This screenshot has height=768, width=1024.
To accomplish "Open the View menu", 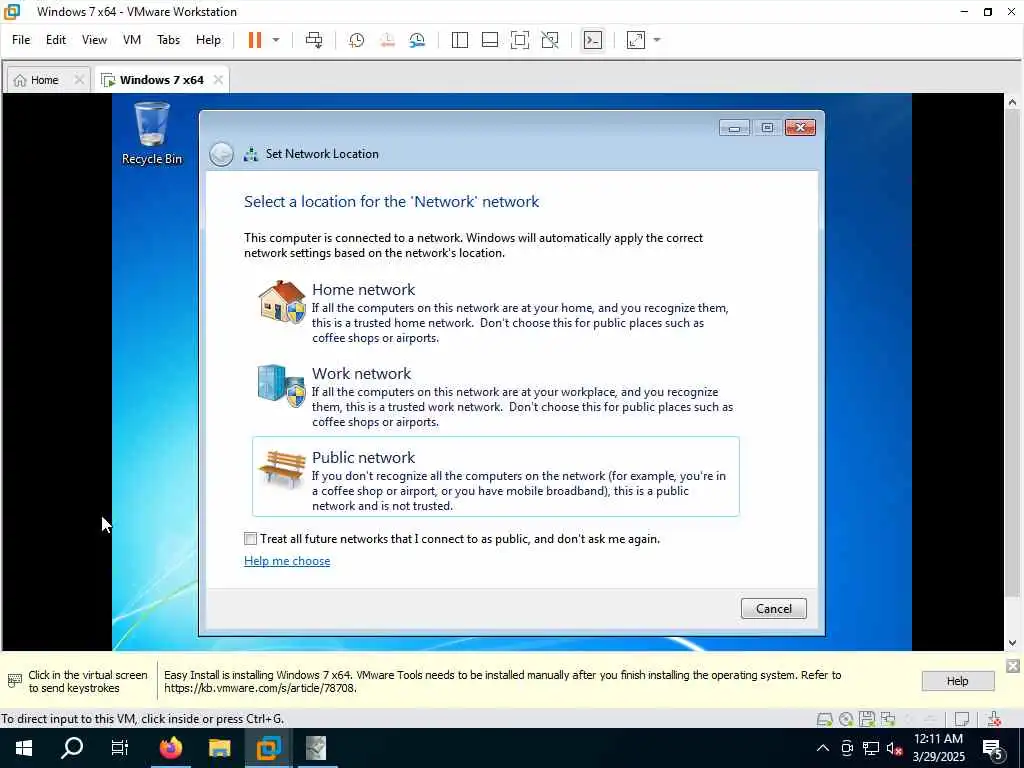I will coord(94,40).
